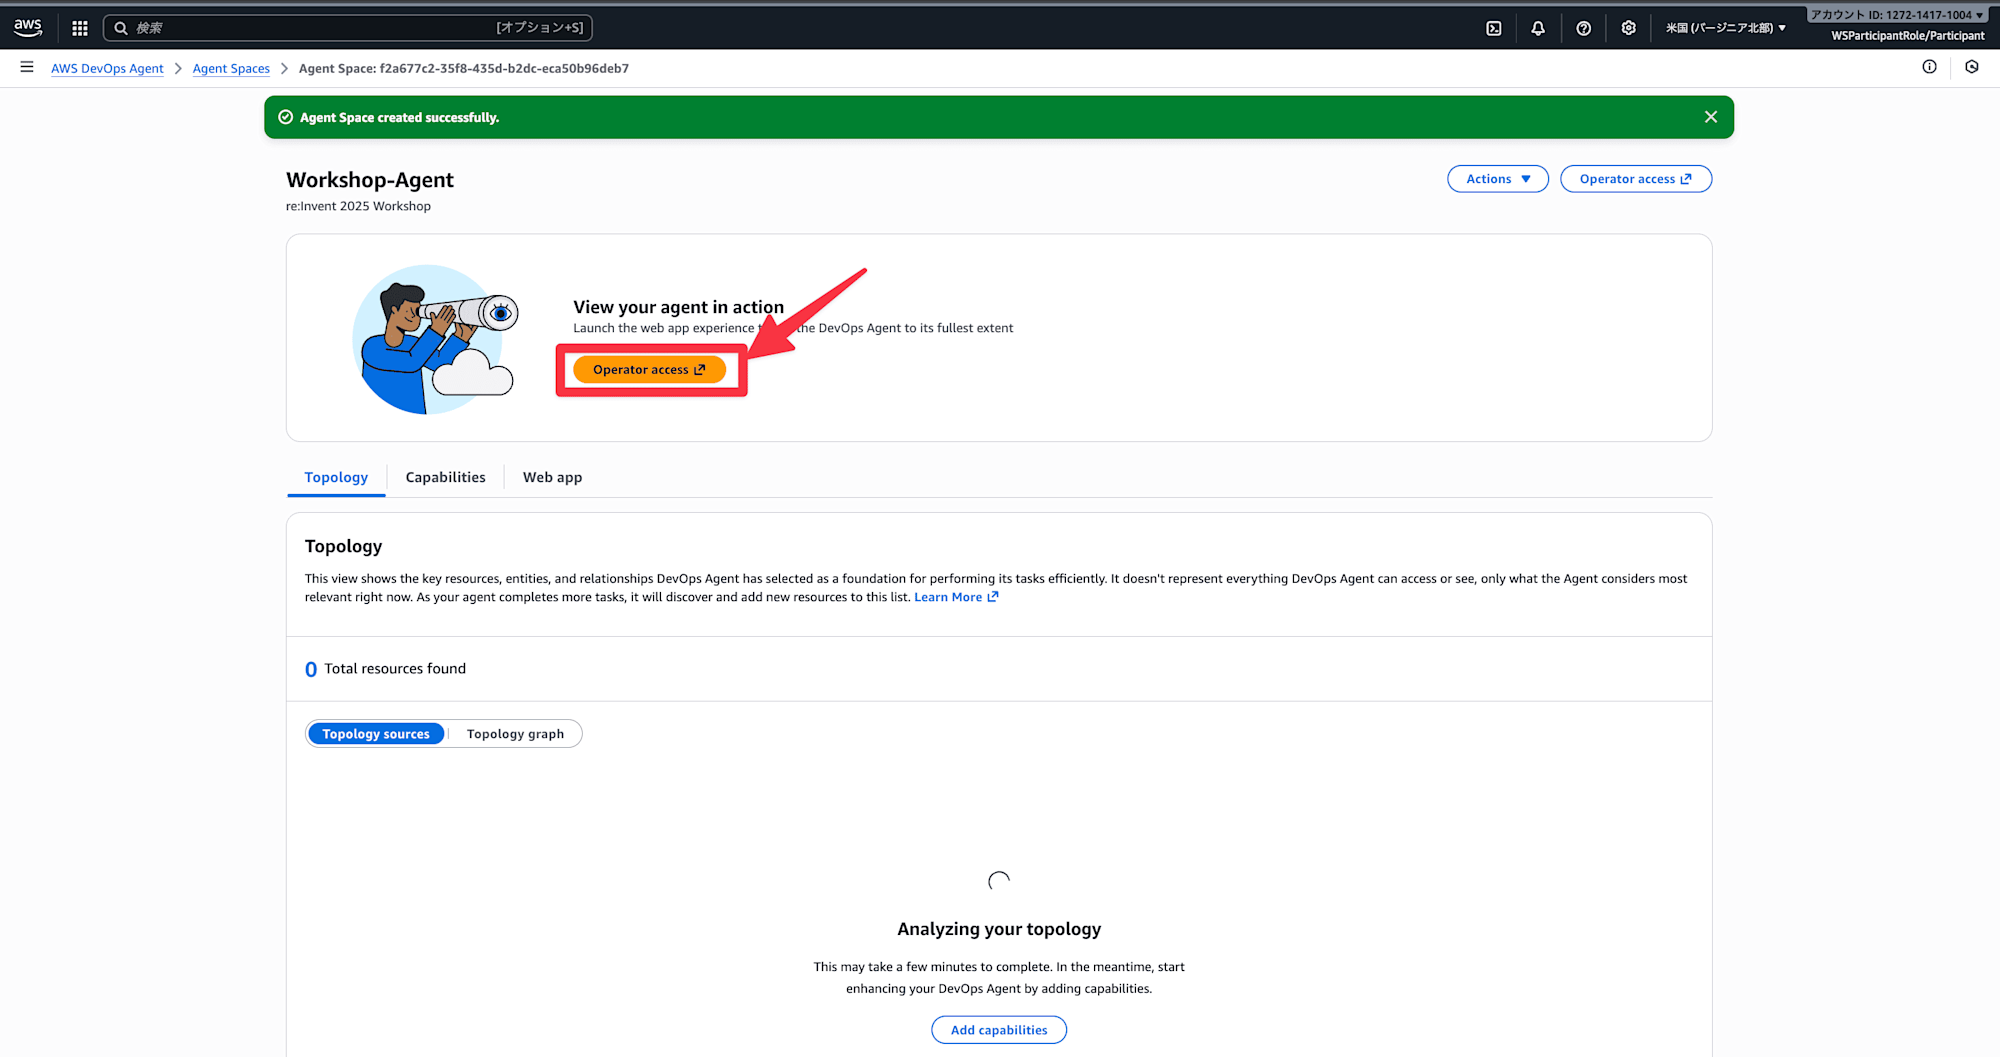Click the Add capabilities button
The image size is (2000, 1057).
pos(999,1030)
